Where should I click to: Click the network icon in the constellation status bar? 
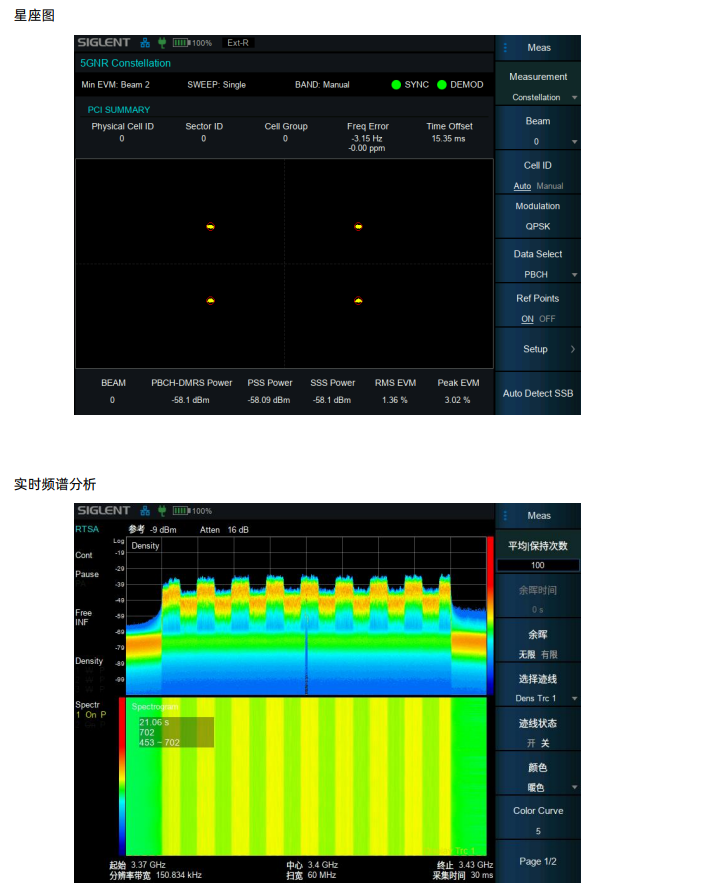(x=144, y=43)
